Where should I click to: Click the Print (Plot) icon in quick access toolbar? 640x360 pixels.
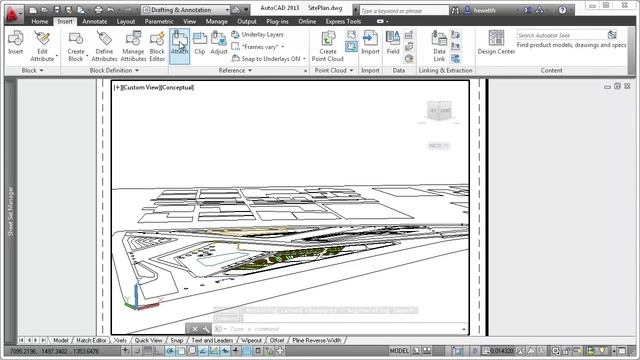(98, 10)
